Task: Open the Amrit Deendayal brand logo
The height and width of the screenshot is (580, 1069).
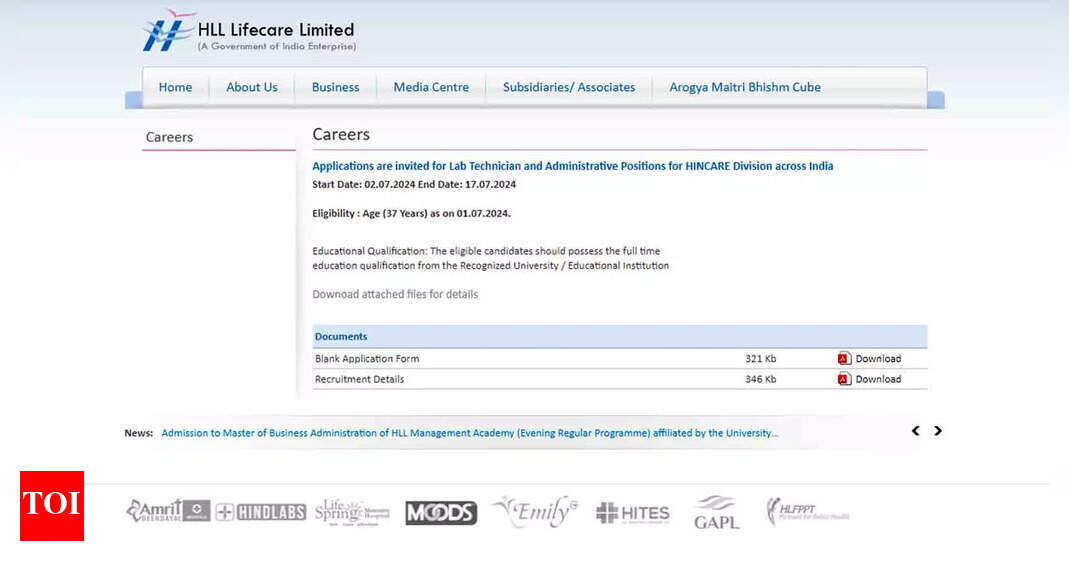Action: (x=167, y=511)
